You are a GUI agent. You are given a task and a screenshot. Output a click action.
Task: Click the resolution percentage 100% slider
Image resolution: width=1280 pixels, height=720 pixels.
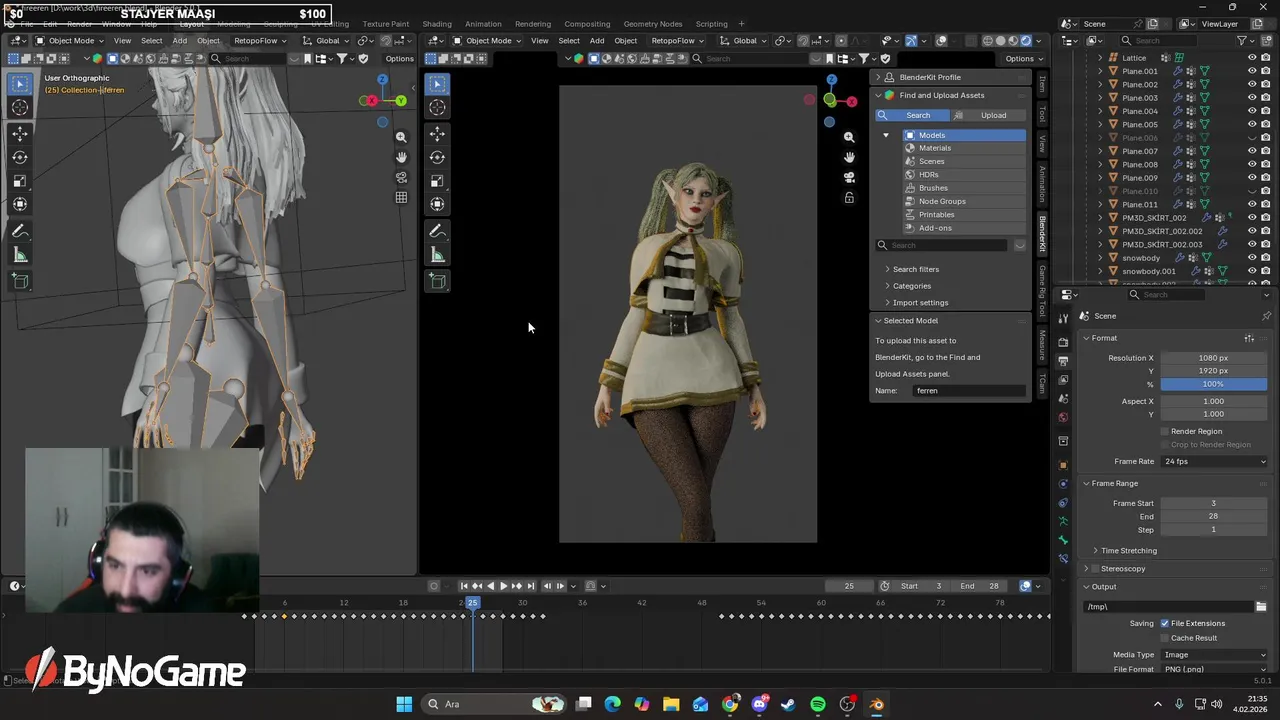(x=1213, y=384)
